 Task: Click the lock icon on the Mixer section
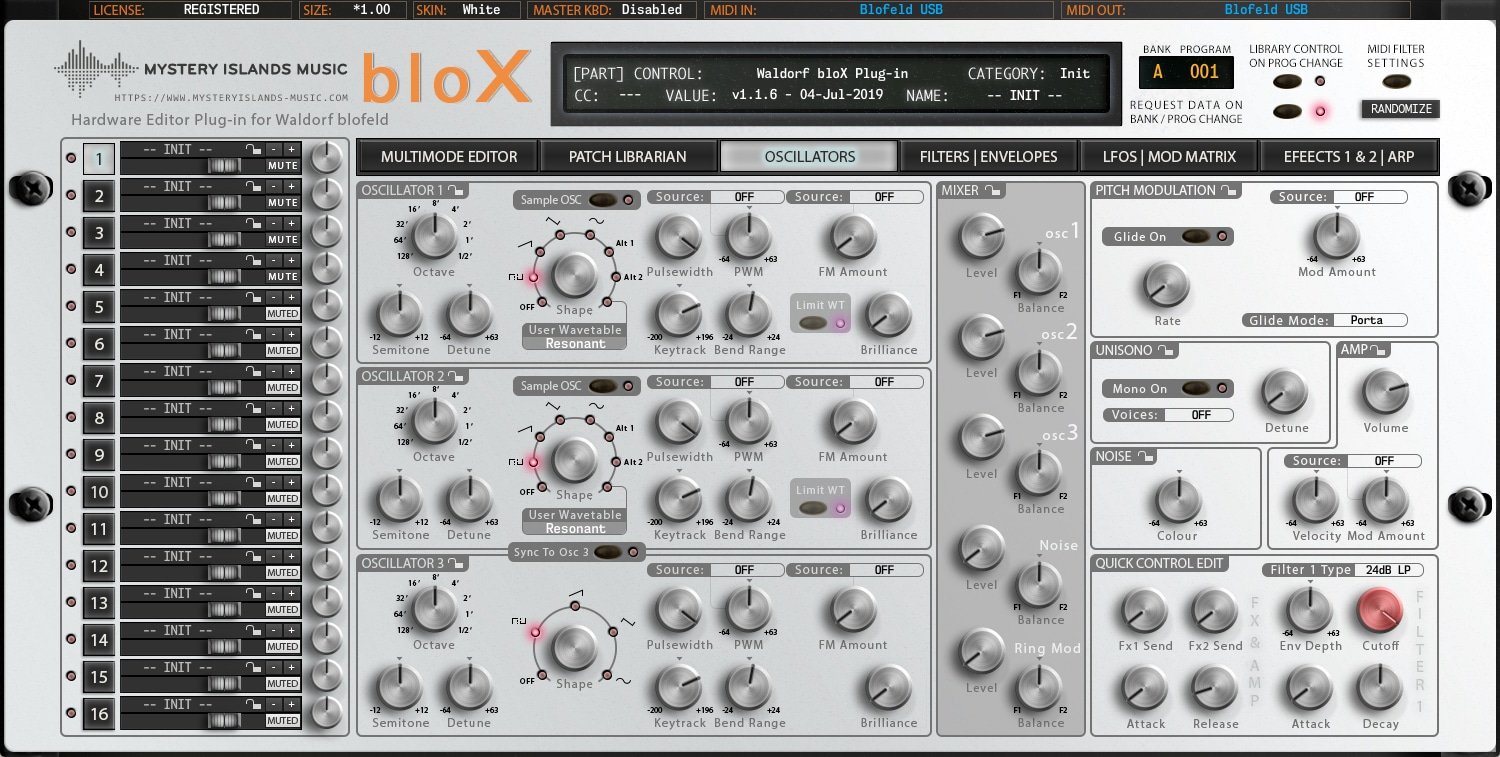coord(991,190)
